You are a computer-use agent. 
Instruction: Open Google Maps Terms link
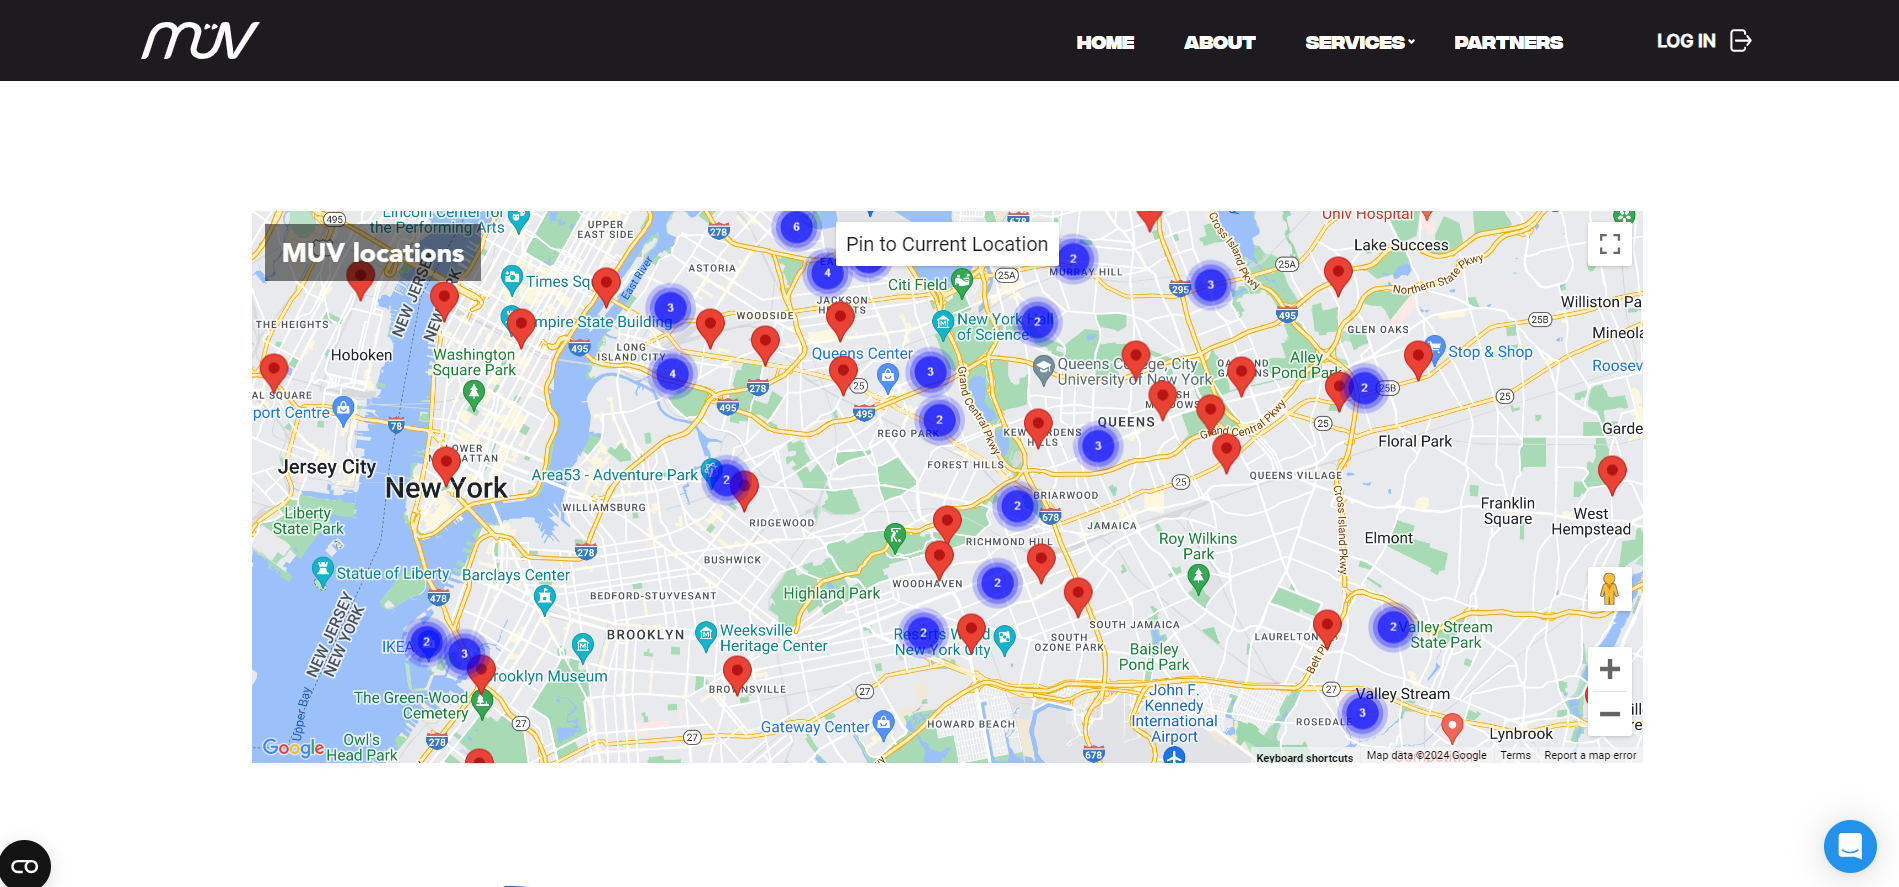tap(1515, 756)
